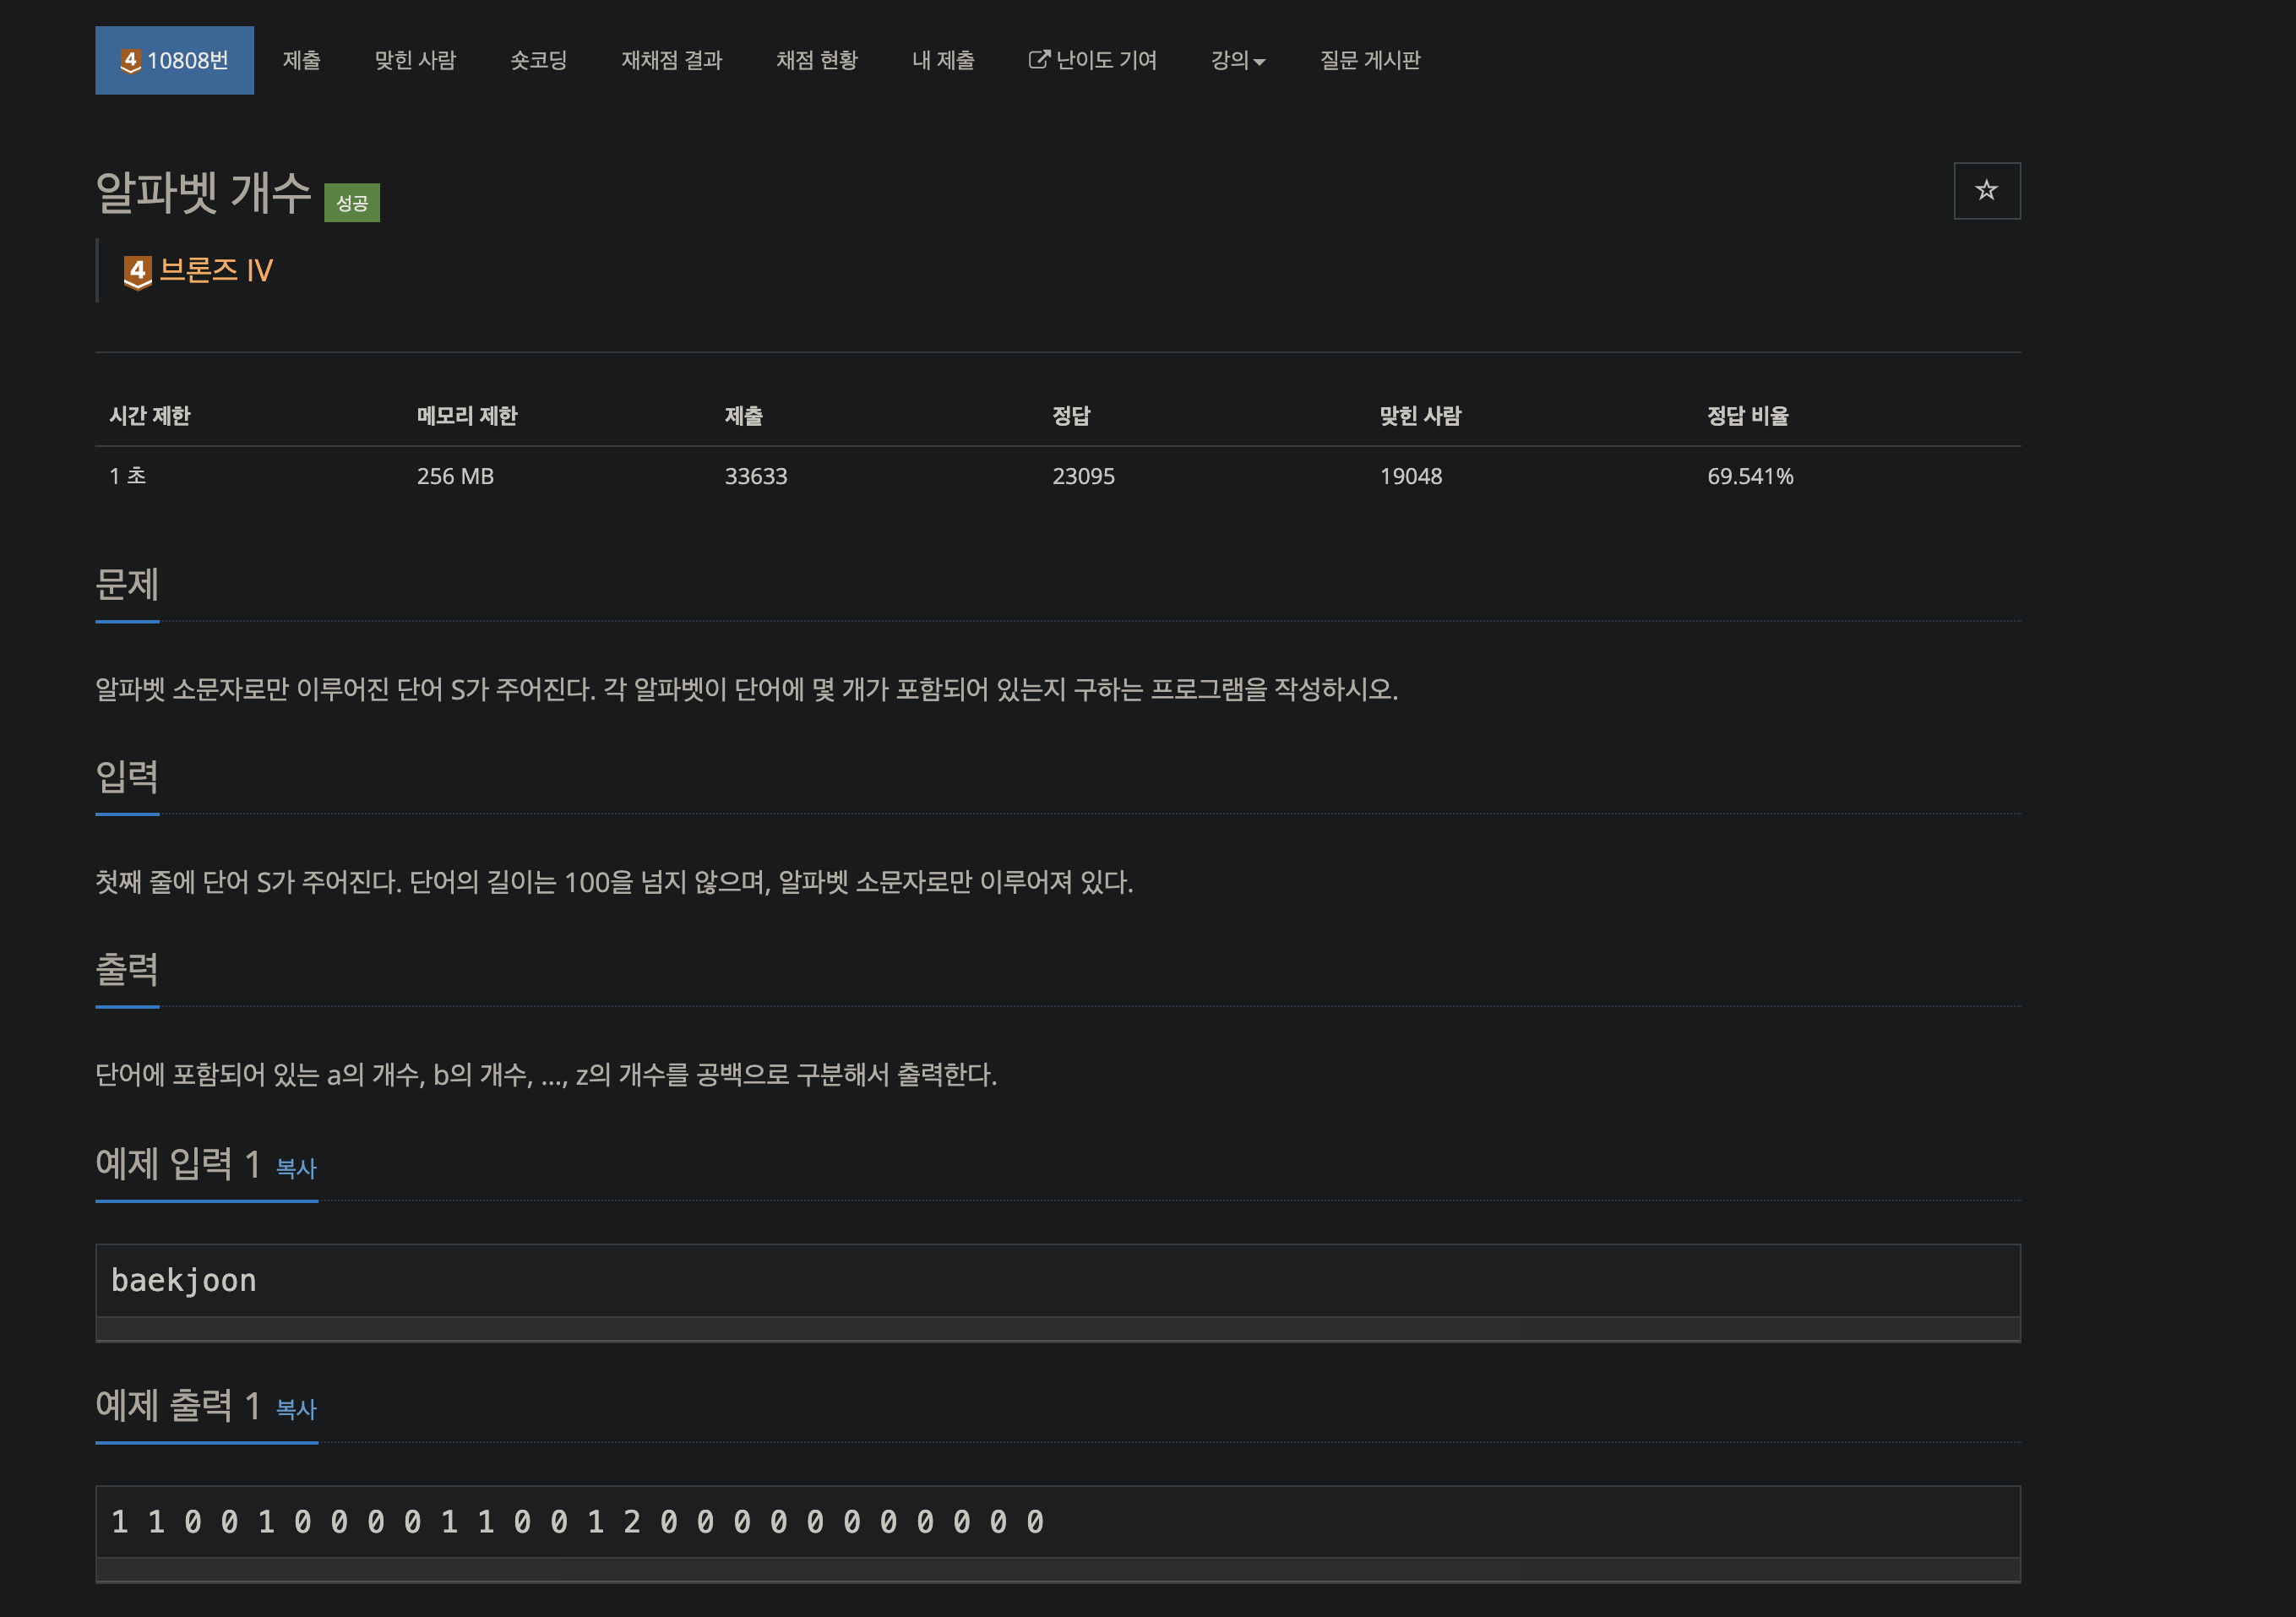The height and width of the screenshot is (1617, 2296).
Task: Copy example output 1 via 복사 link
Action: (296, 1409)
